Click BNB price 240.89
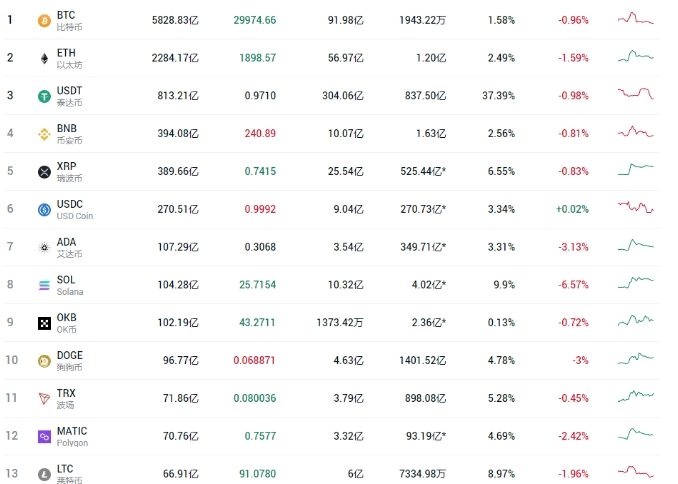Image resolution: width=678 pixels, height=484 pixels. 260,134
